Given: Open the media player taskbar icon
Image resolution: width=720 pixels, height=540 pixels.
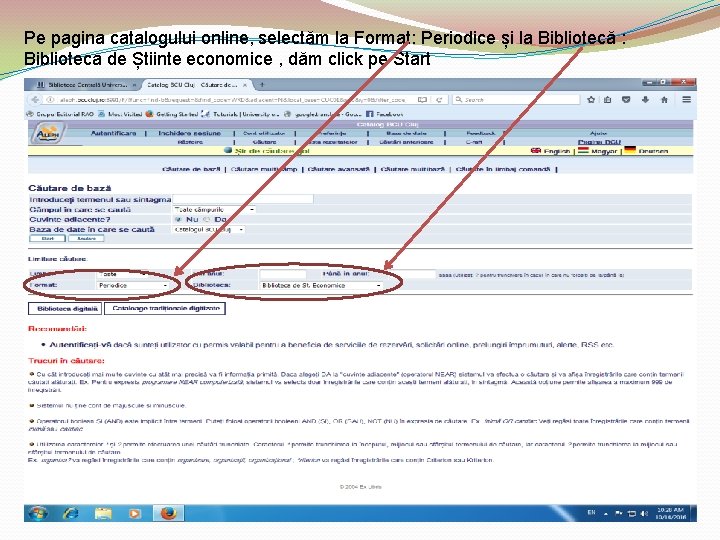Looking at the screenshot, I should [135, 513].
